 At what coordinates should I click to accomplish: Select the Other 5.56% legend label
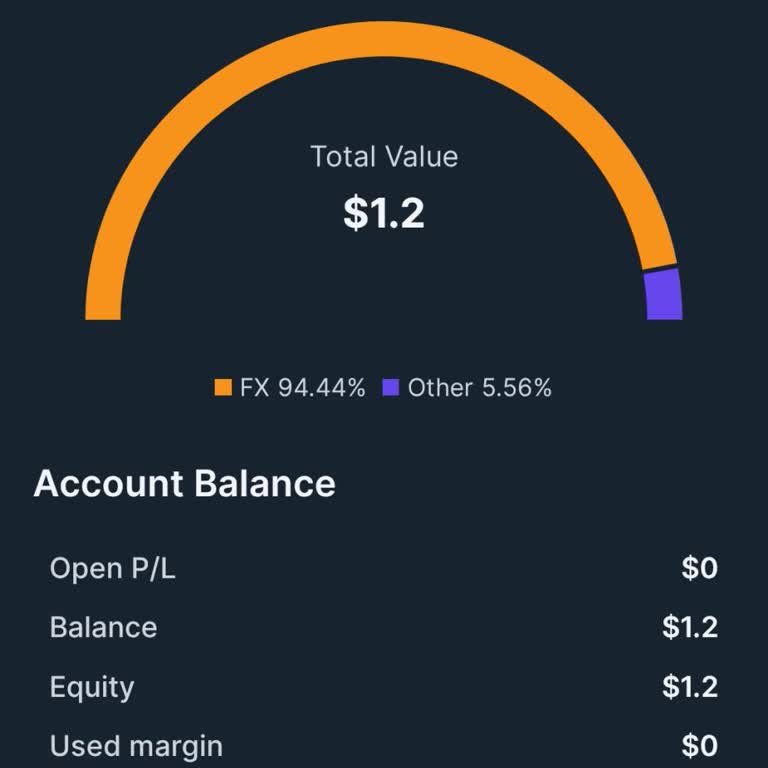coord(479,388)
